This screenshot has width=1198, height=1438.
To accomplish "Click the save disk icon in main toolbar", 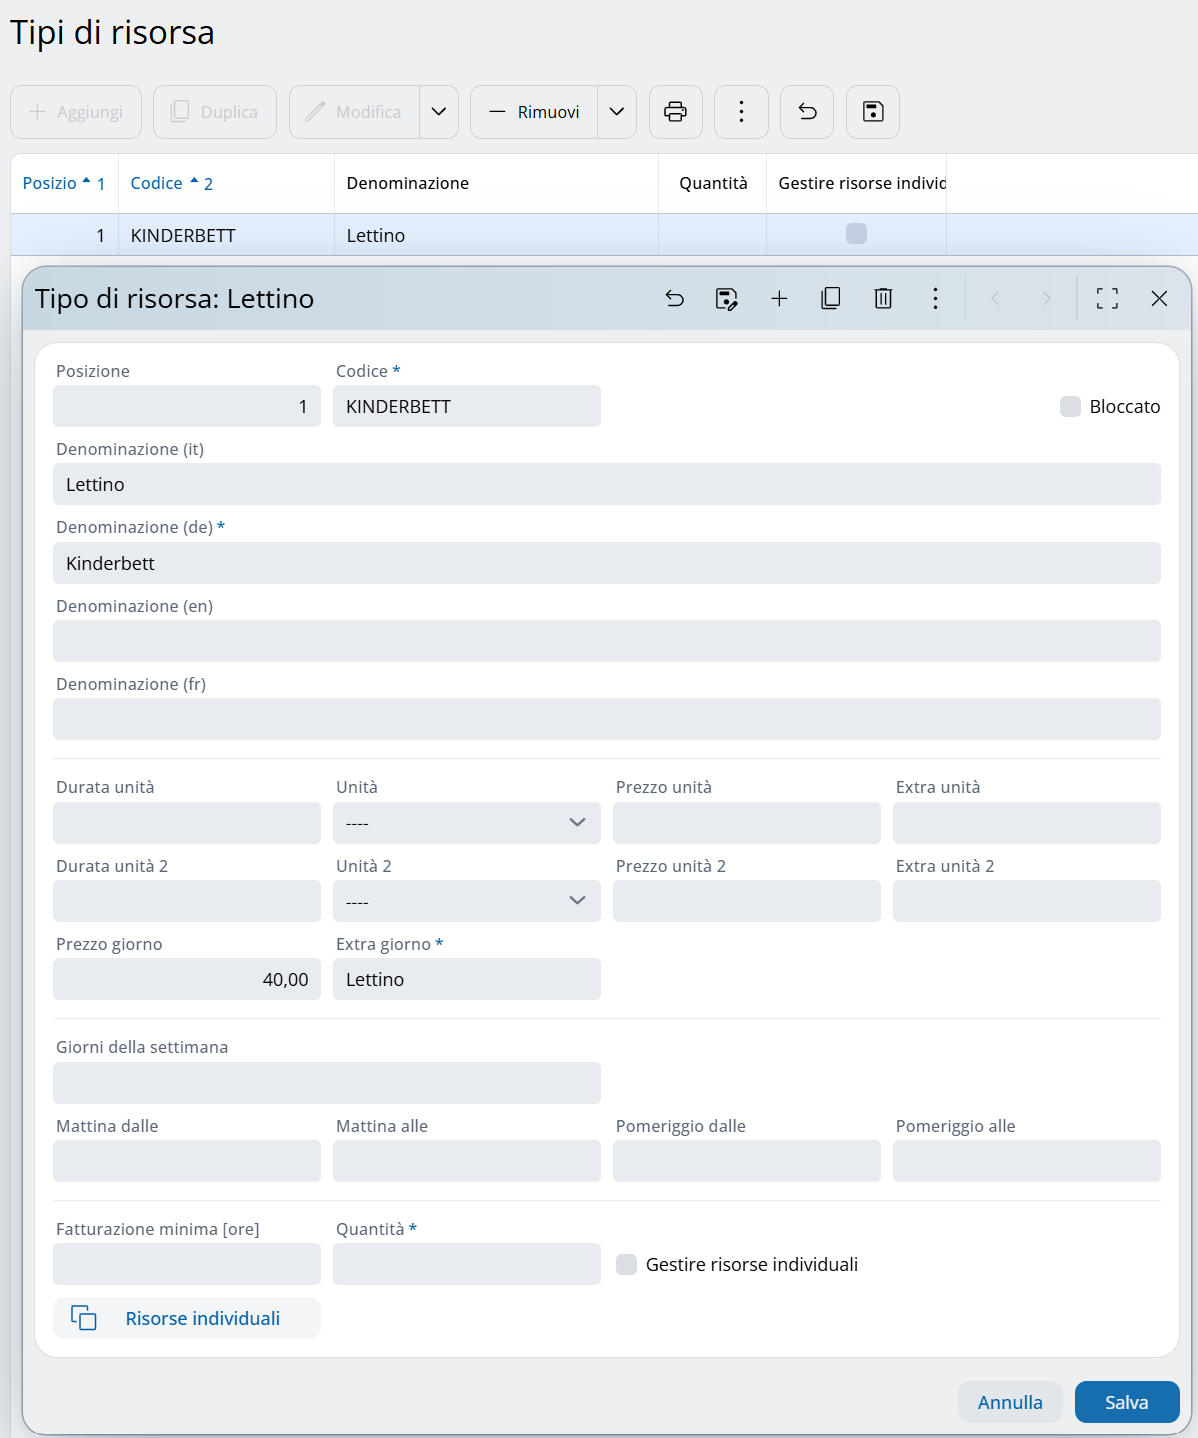I will 873,112.
